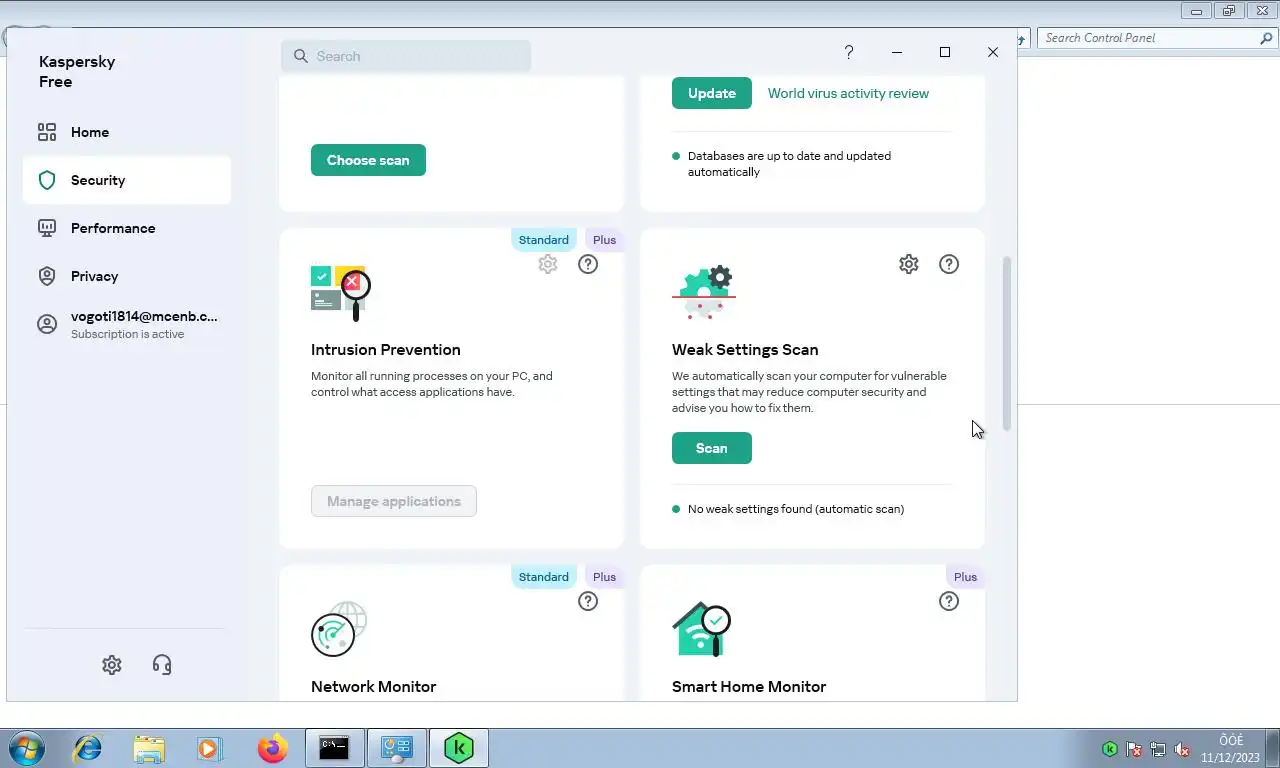Start the Weak Settings Scan
This screenshot has height=768, width=1280.
[x=712, y=448]
